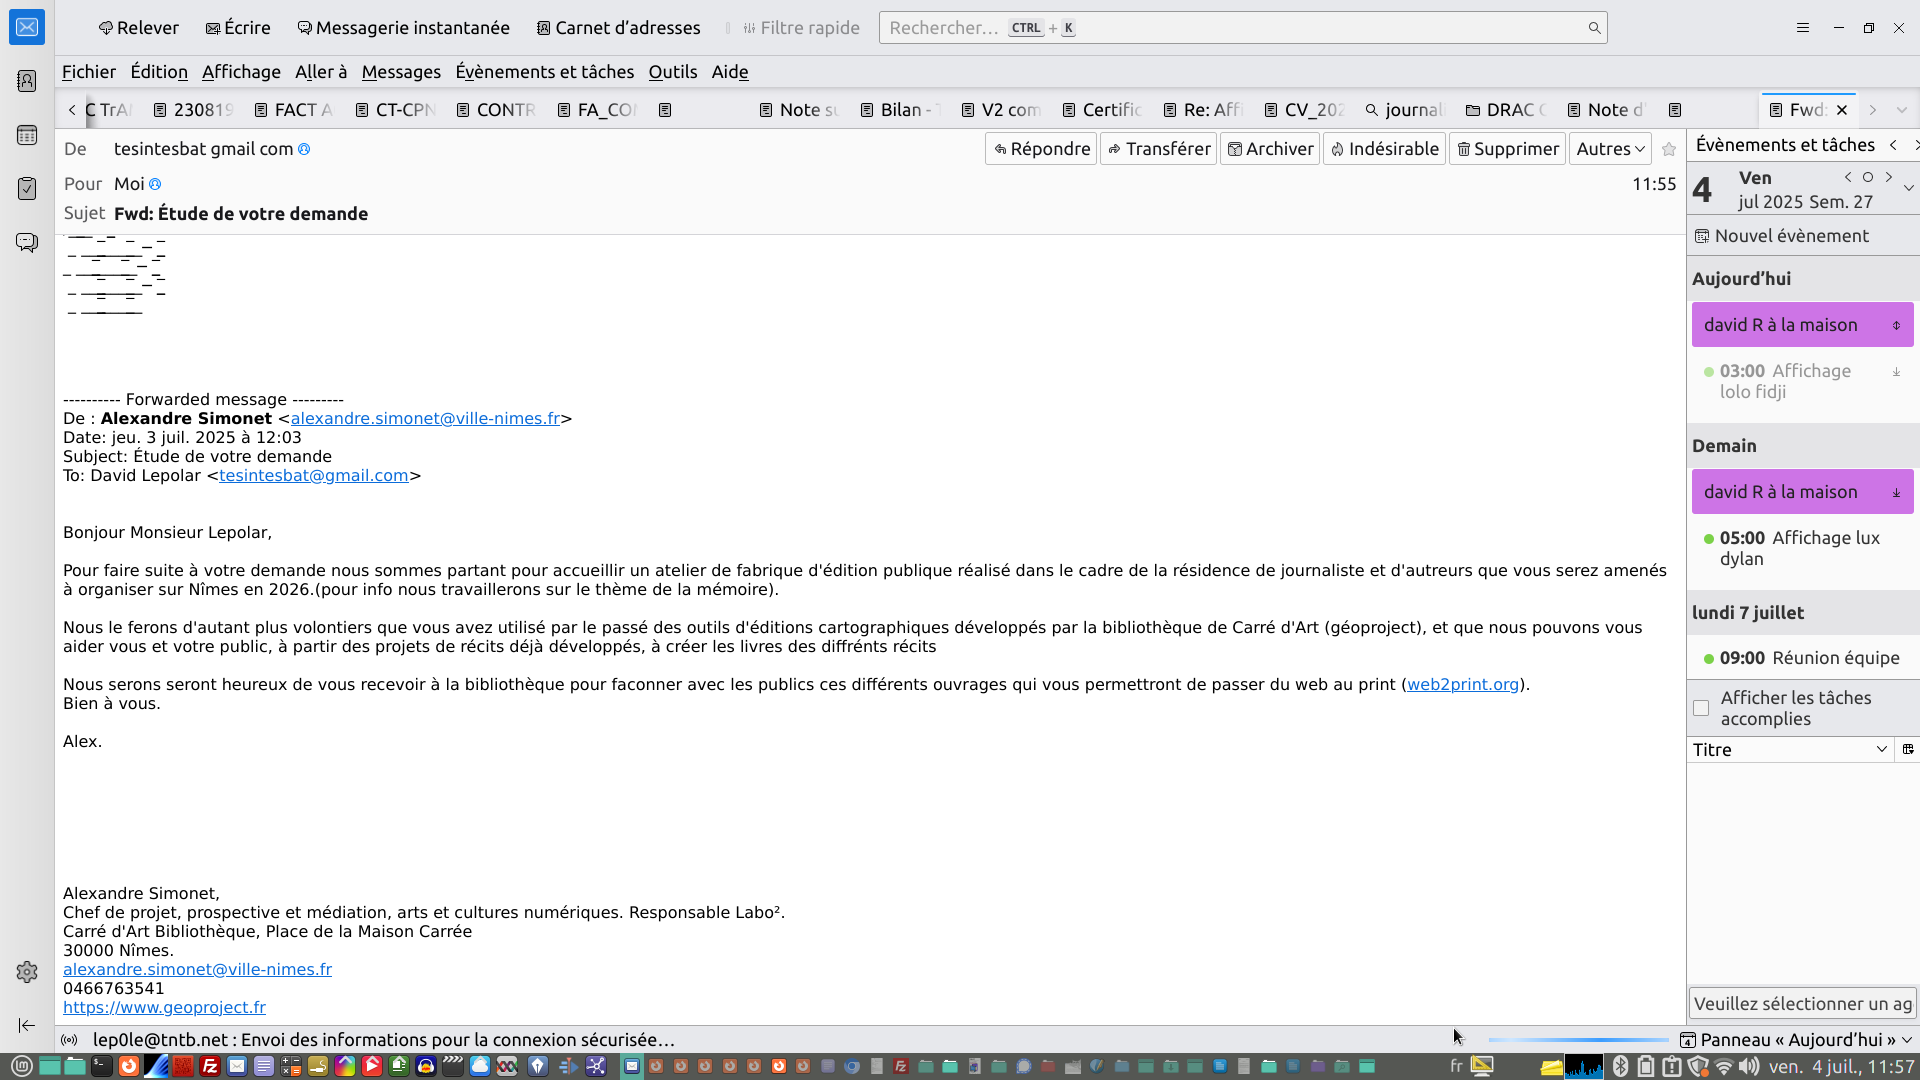This screenshot has width=1920, height=1080.
Task: Open the address book sidebar icon
Action: 27,81
